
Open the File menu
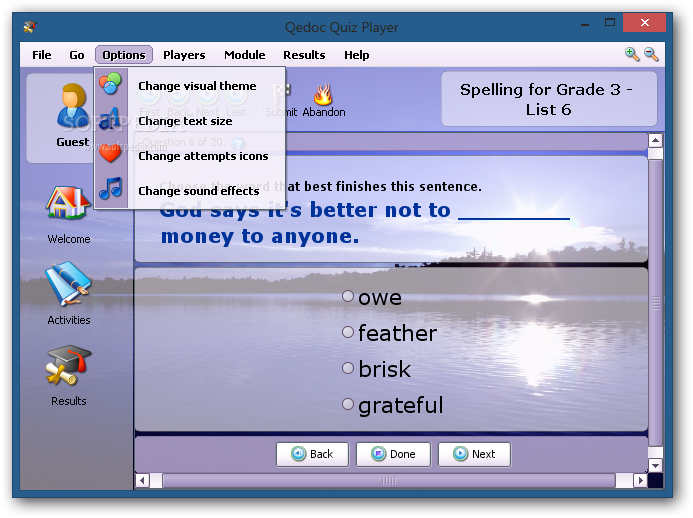click(42, 55)
